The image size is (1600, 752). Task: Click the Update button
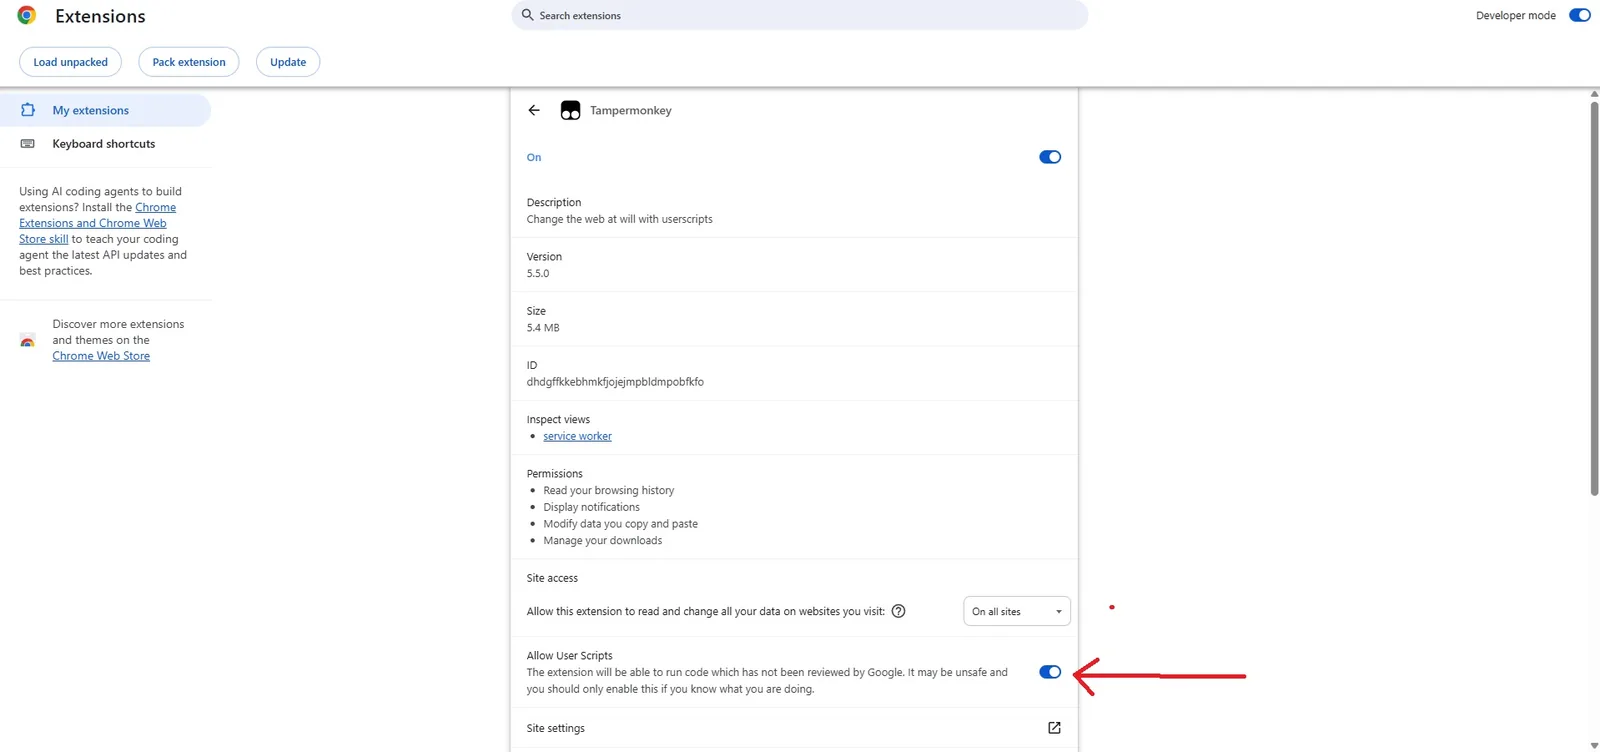point(288,62)
